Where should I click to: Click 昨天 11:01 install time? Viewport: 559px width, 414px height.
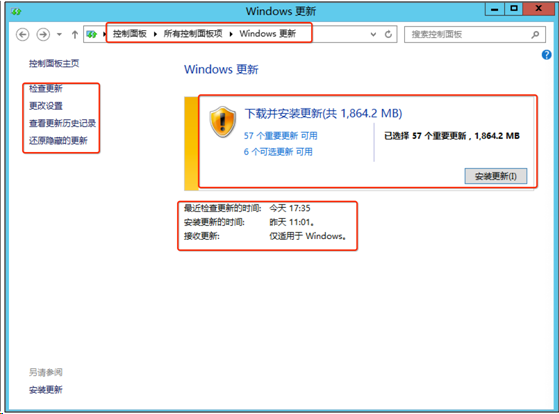coord(292,222)
